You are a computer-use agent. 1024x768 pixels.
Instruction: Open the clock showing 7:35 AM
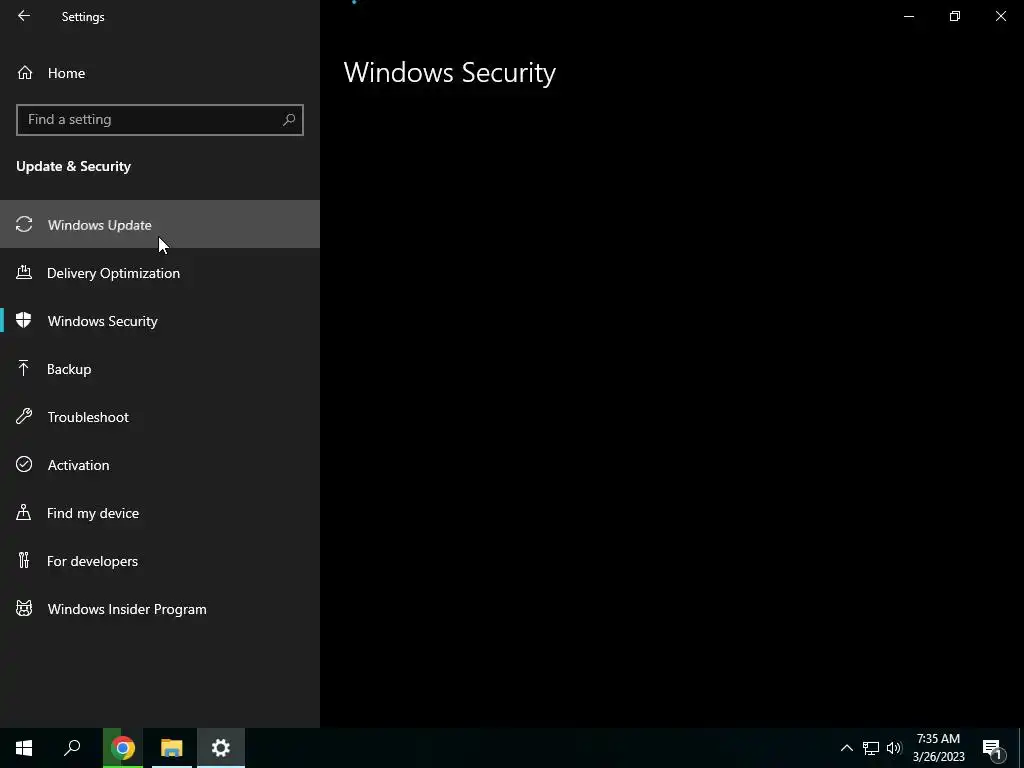coord(938,748)
